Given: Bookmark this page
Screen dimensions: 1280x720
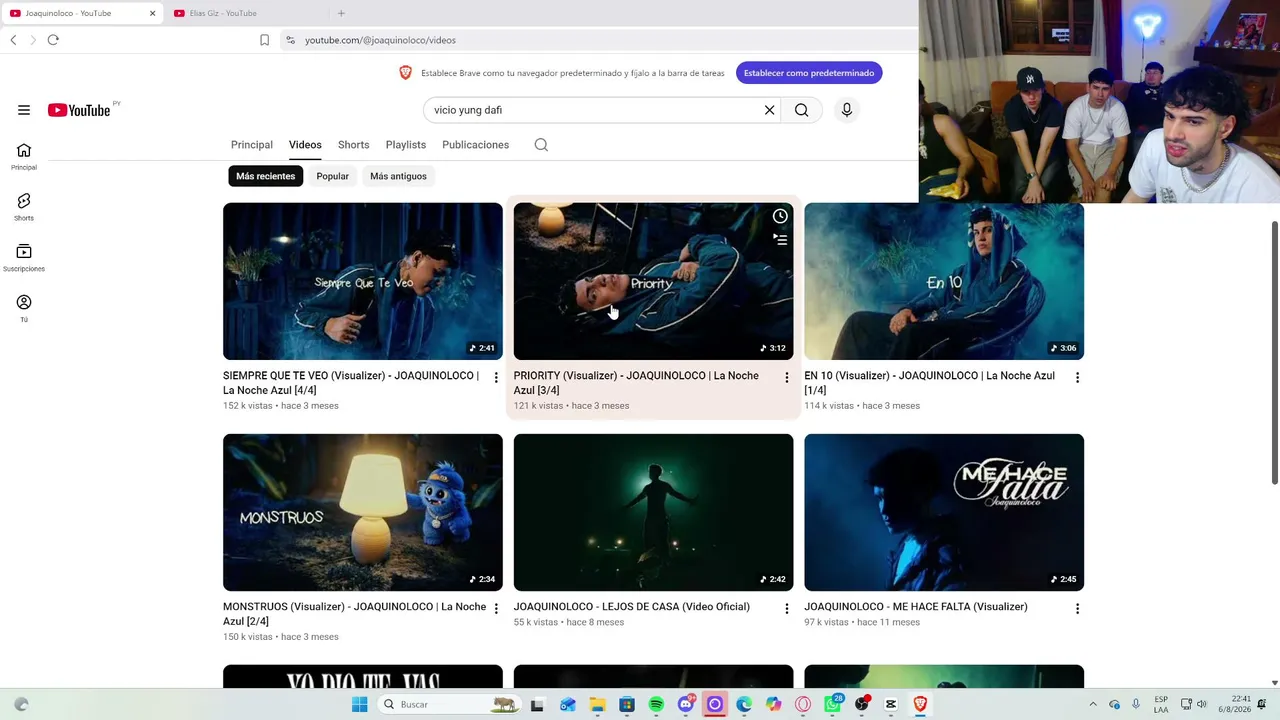Looking at the screenshot, I should pos(264,40).
